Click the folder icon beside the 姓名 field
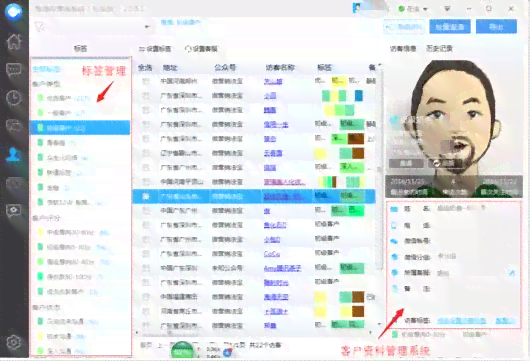Screen dimensions: 530x361 click(394, 209)
